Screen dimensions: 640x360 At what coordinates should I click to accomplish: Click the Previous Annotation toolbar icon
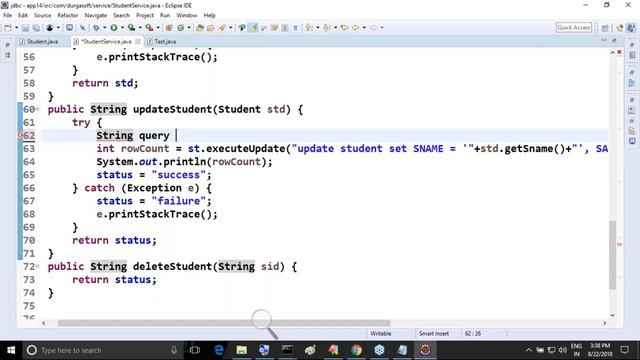pos(327,28)
